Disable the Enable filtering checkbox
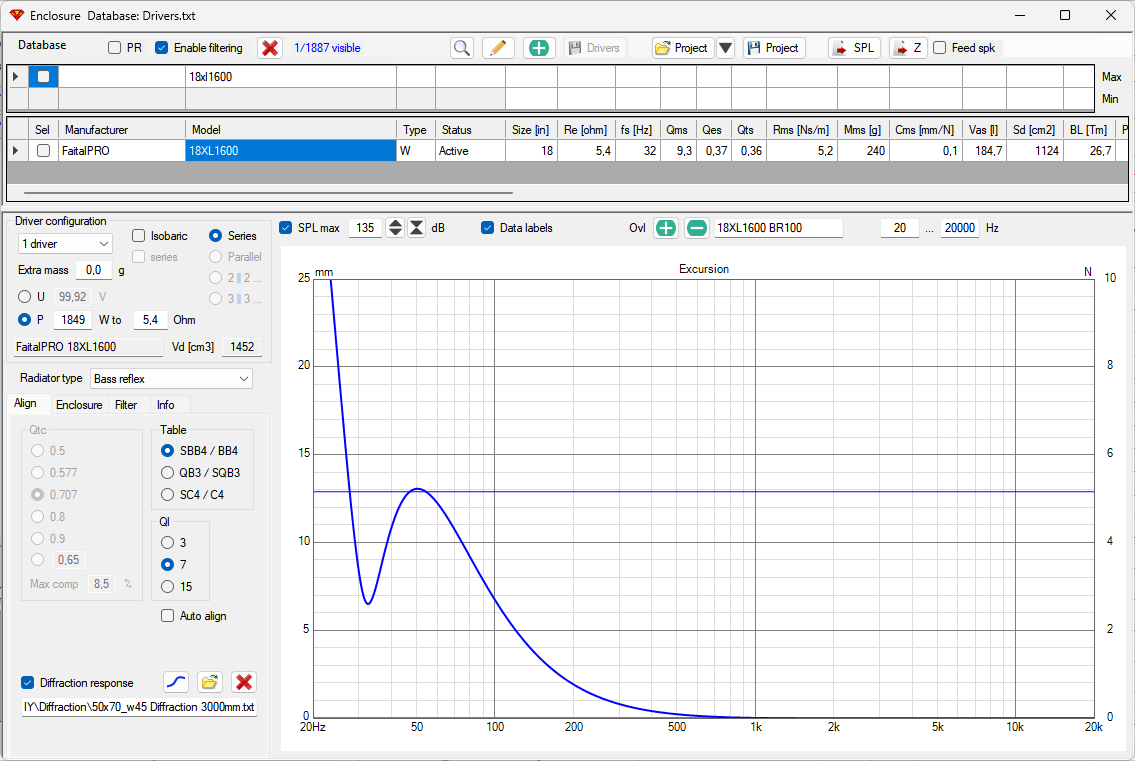The image size is (1135, 761). tap(161, 48)
